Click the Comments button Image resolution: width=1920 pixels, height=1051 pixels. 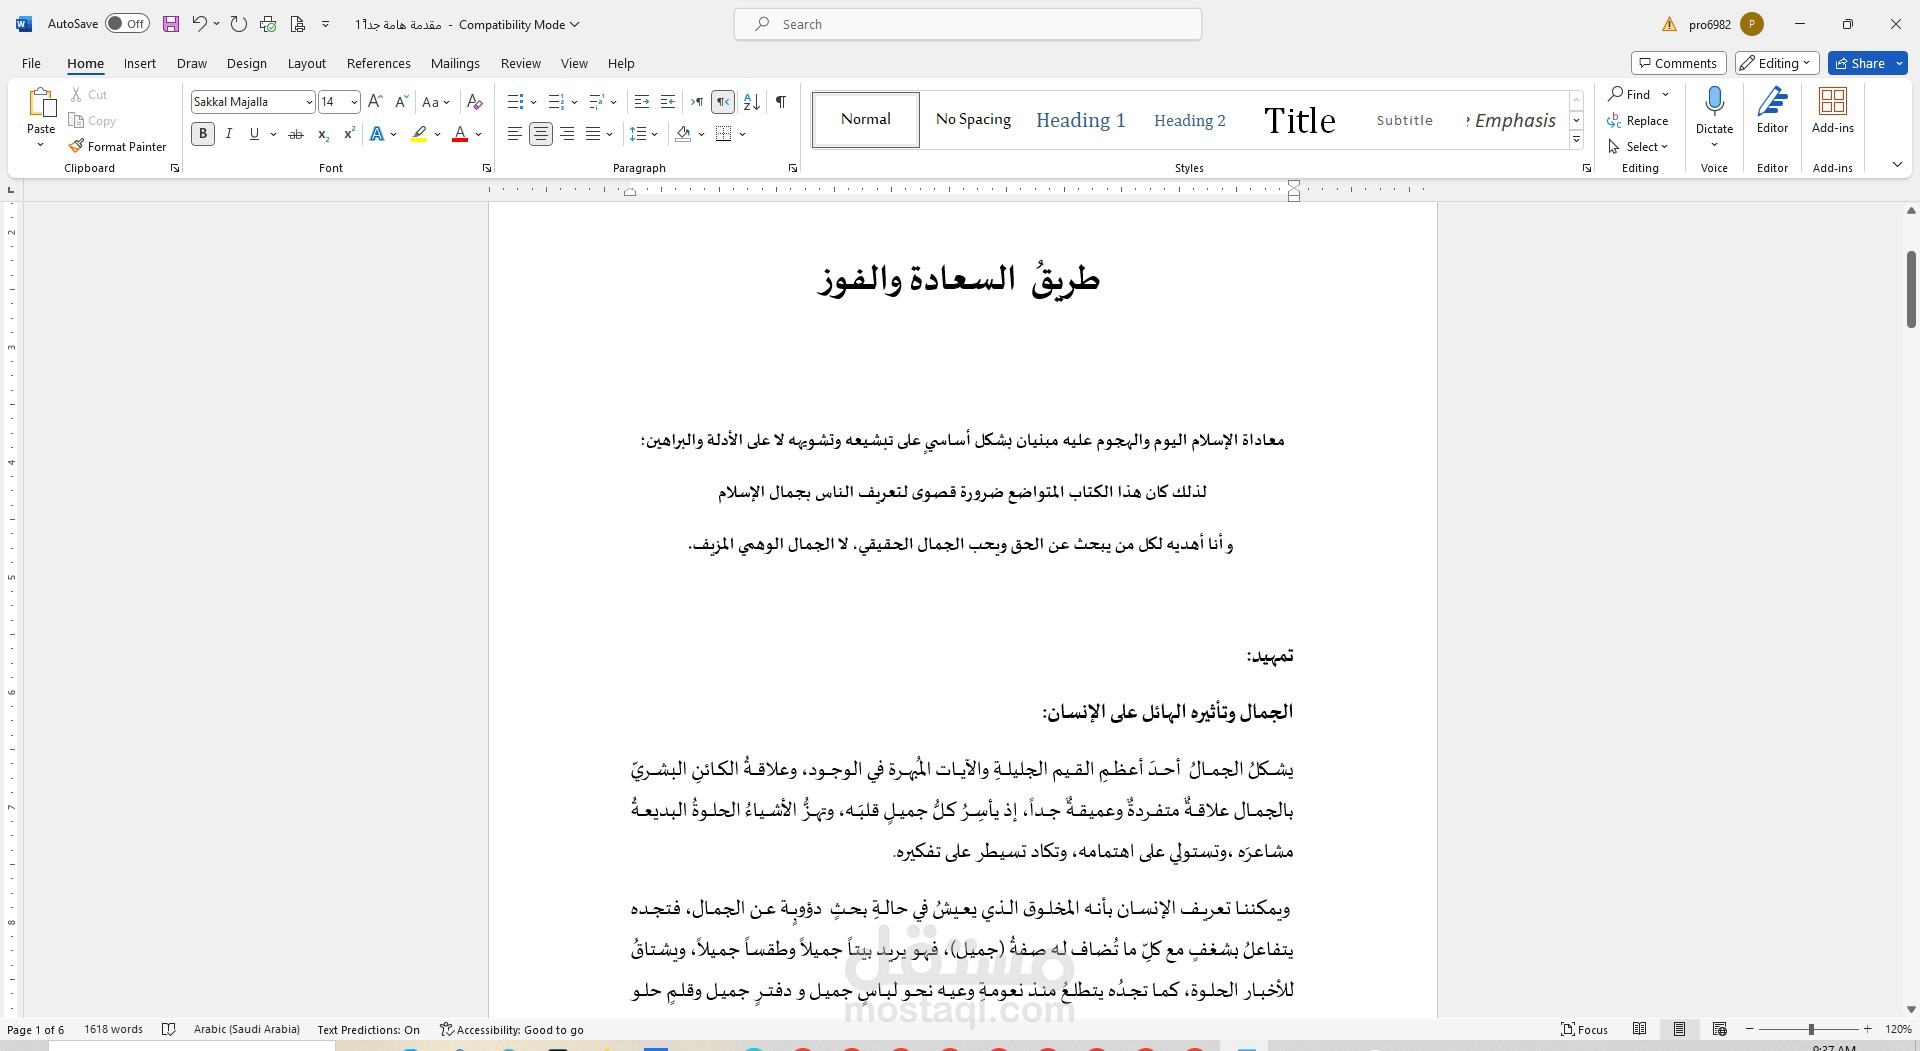pos(1678,63)
